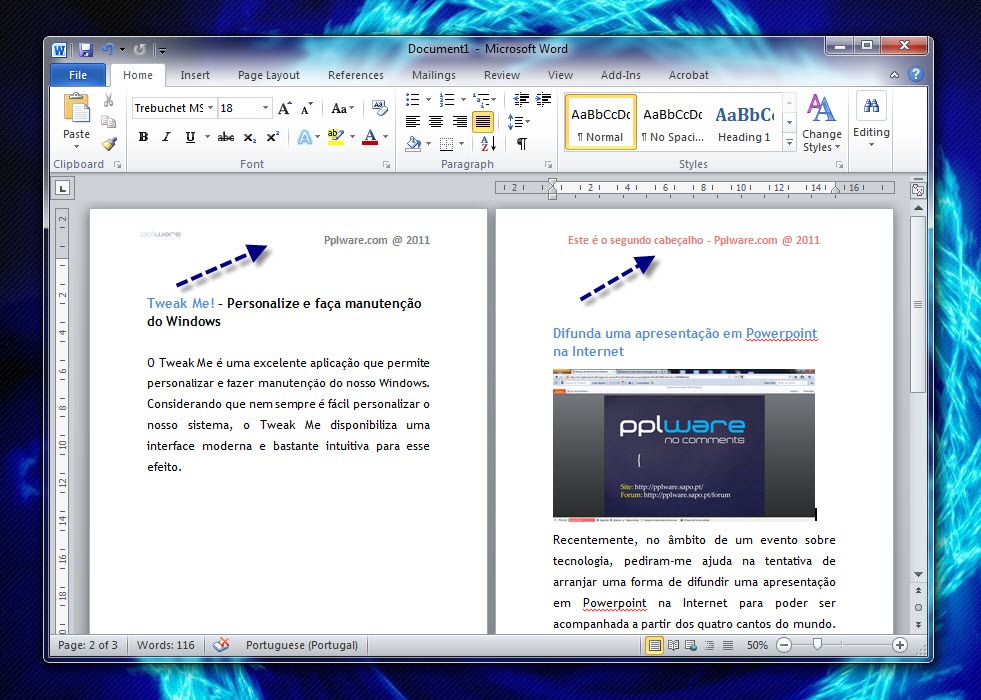Screen dimensions: 981x700
Task: Align text to the right
Action: coord(459,121)
